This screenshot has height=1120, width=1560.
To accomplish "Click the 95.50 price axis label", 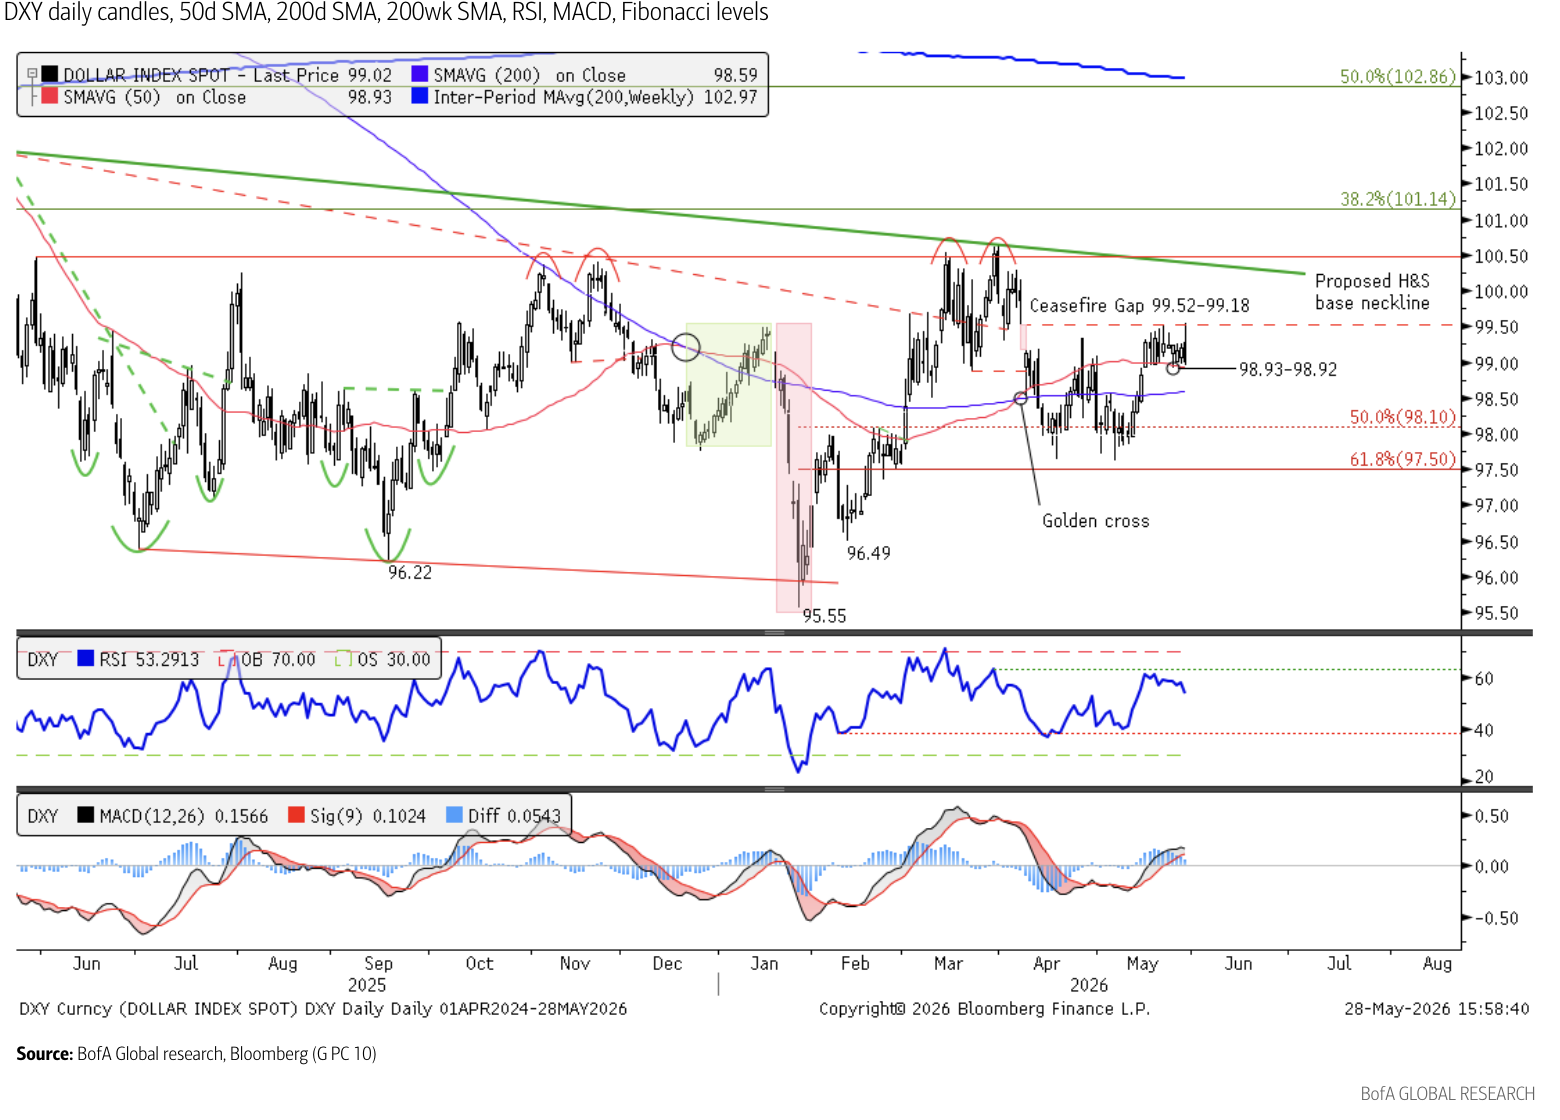I will [x=1497, y=614].
